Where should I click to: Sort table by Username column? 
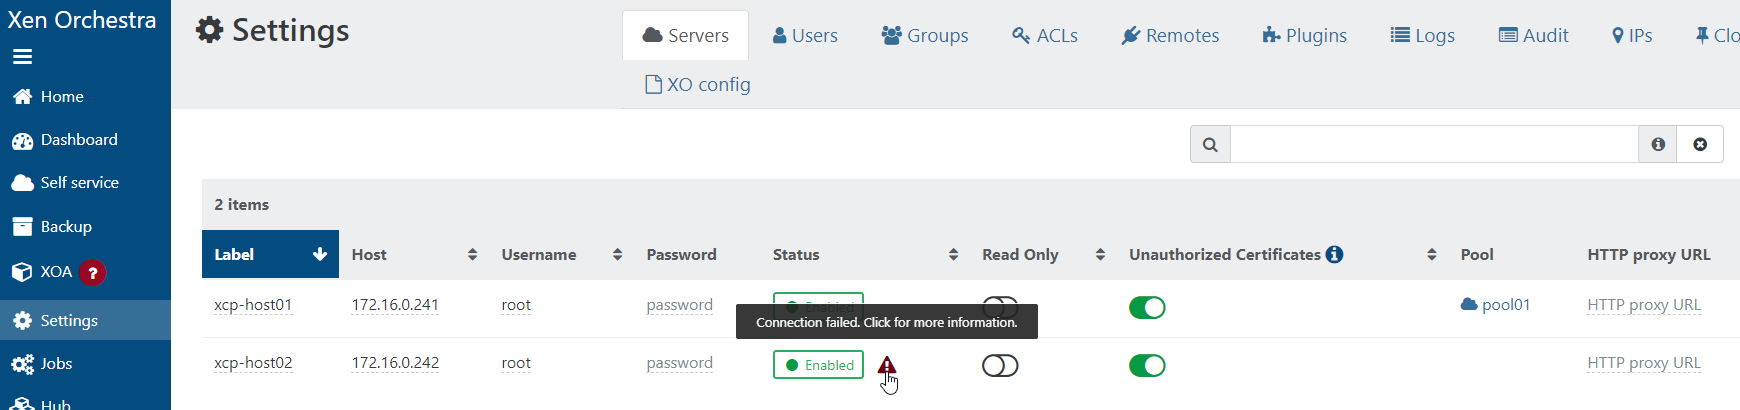[562, 255]
